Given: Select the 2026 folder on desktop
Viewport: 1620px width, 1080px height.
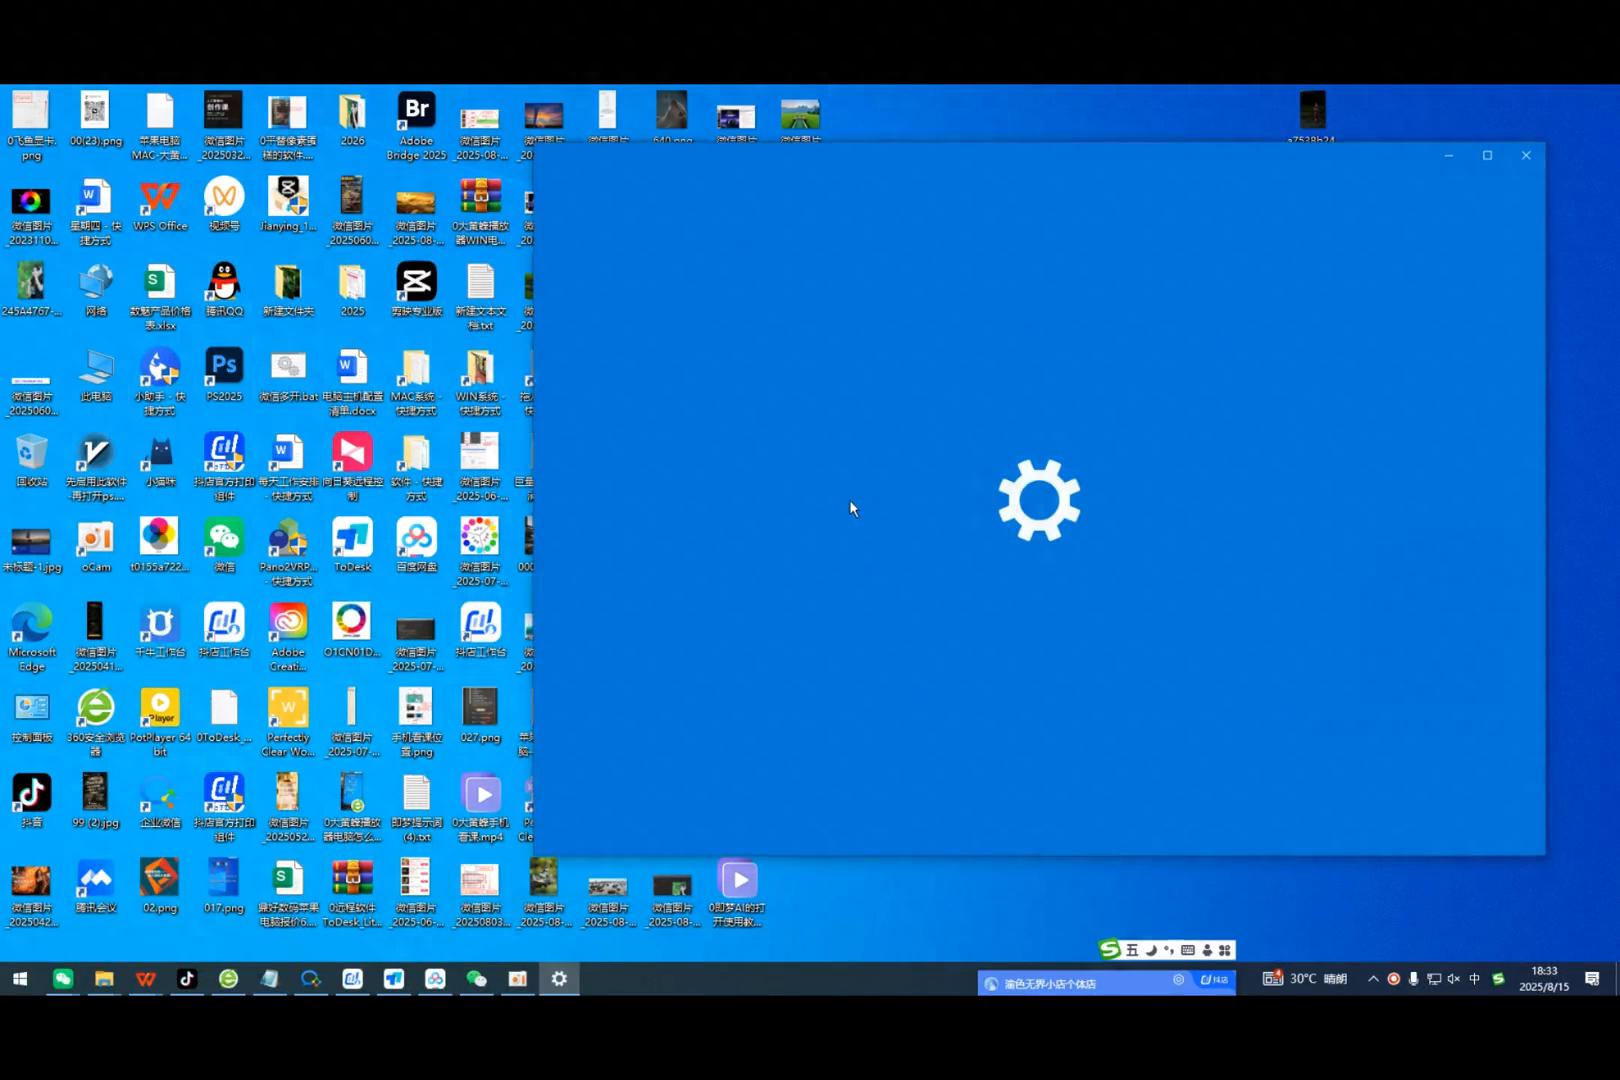Looking at the screenshot, I should pos(352,112).
